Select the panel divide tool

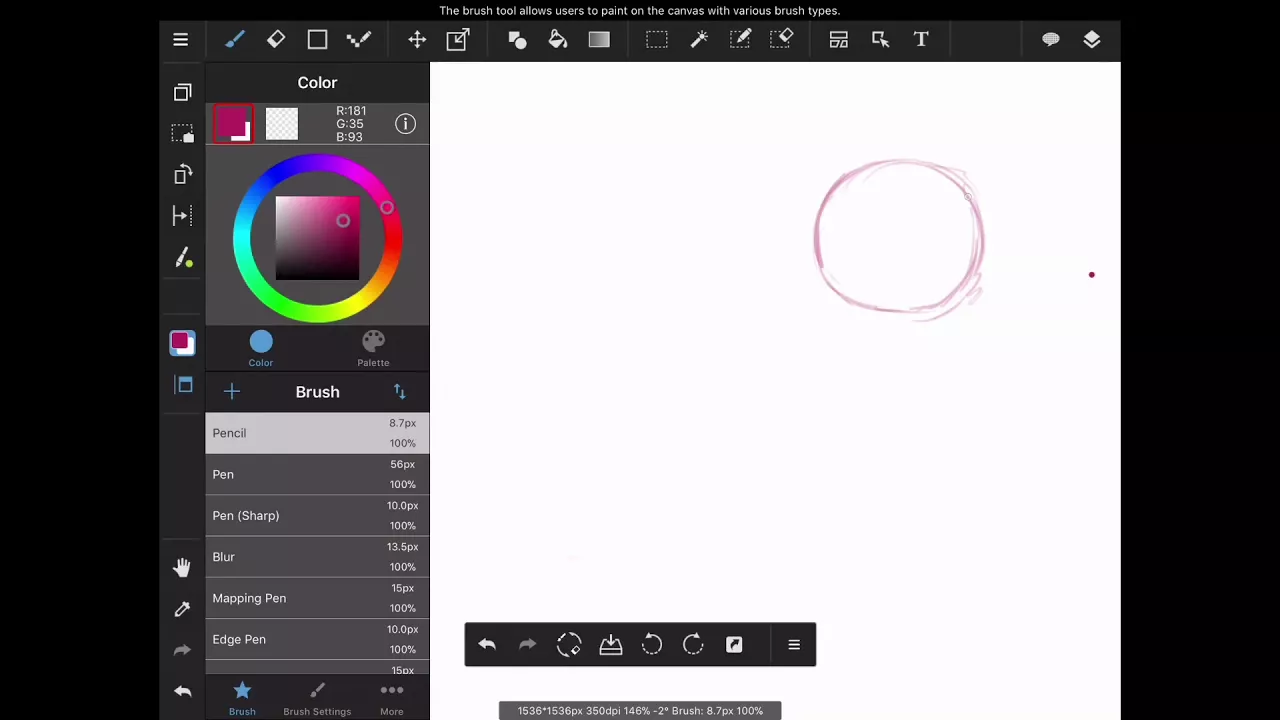click(839, 40)
